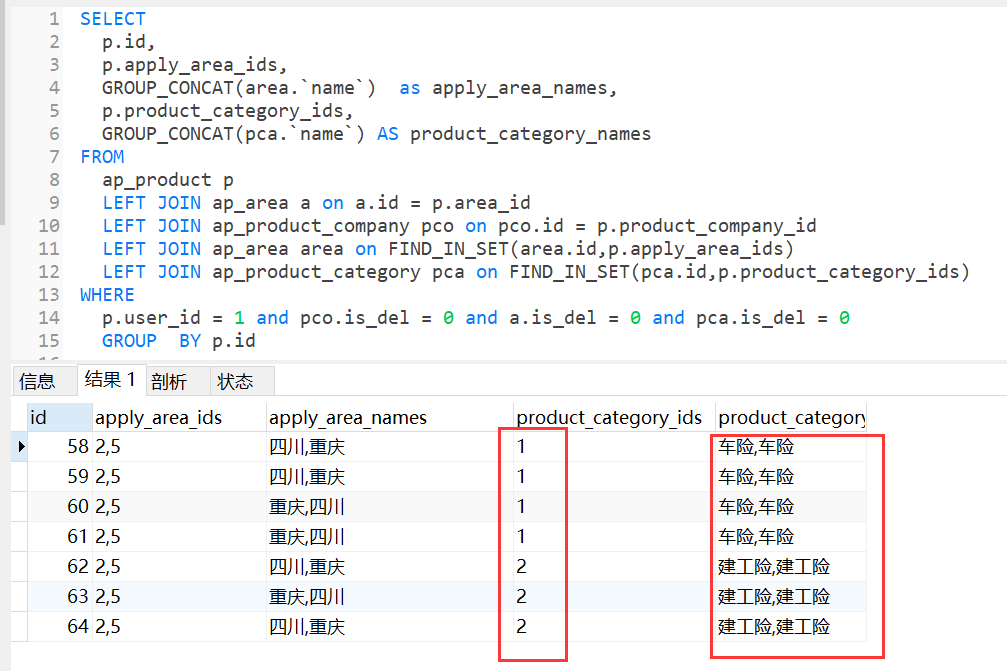Viewport: 1007px width, 671px height.
Task: Click id cell 58
Action: point(60,446)
